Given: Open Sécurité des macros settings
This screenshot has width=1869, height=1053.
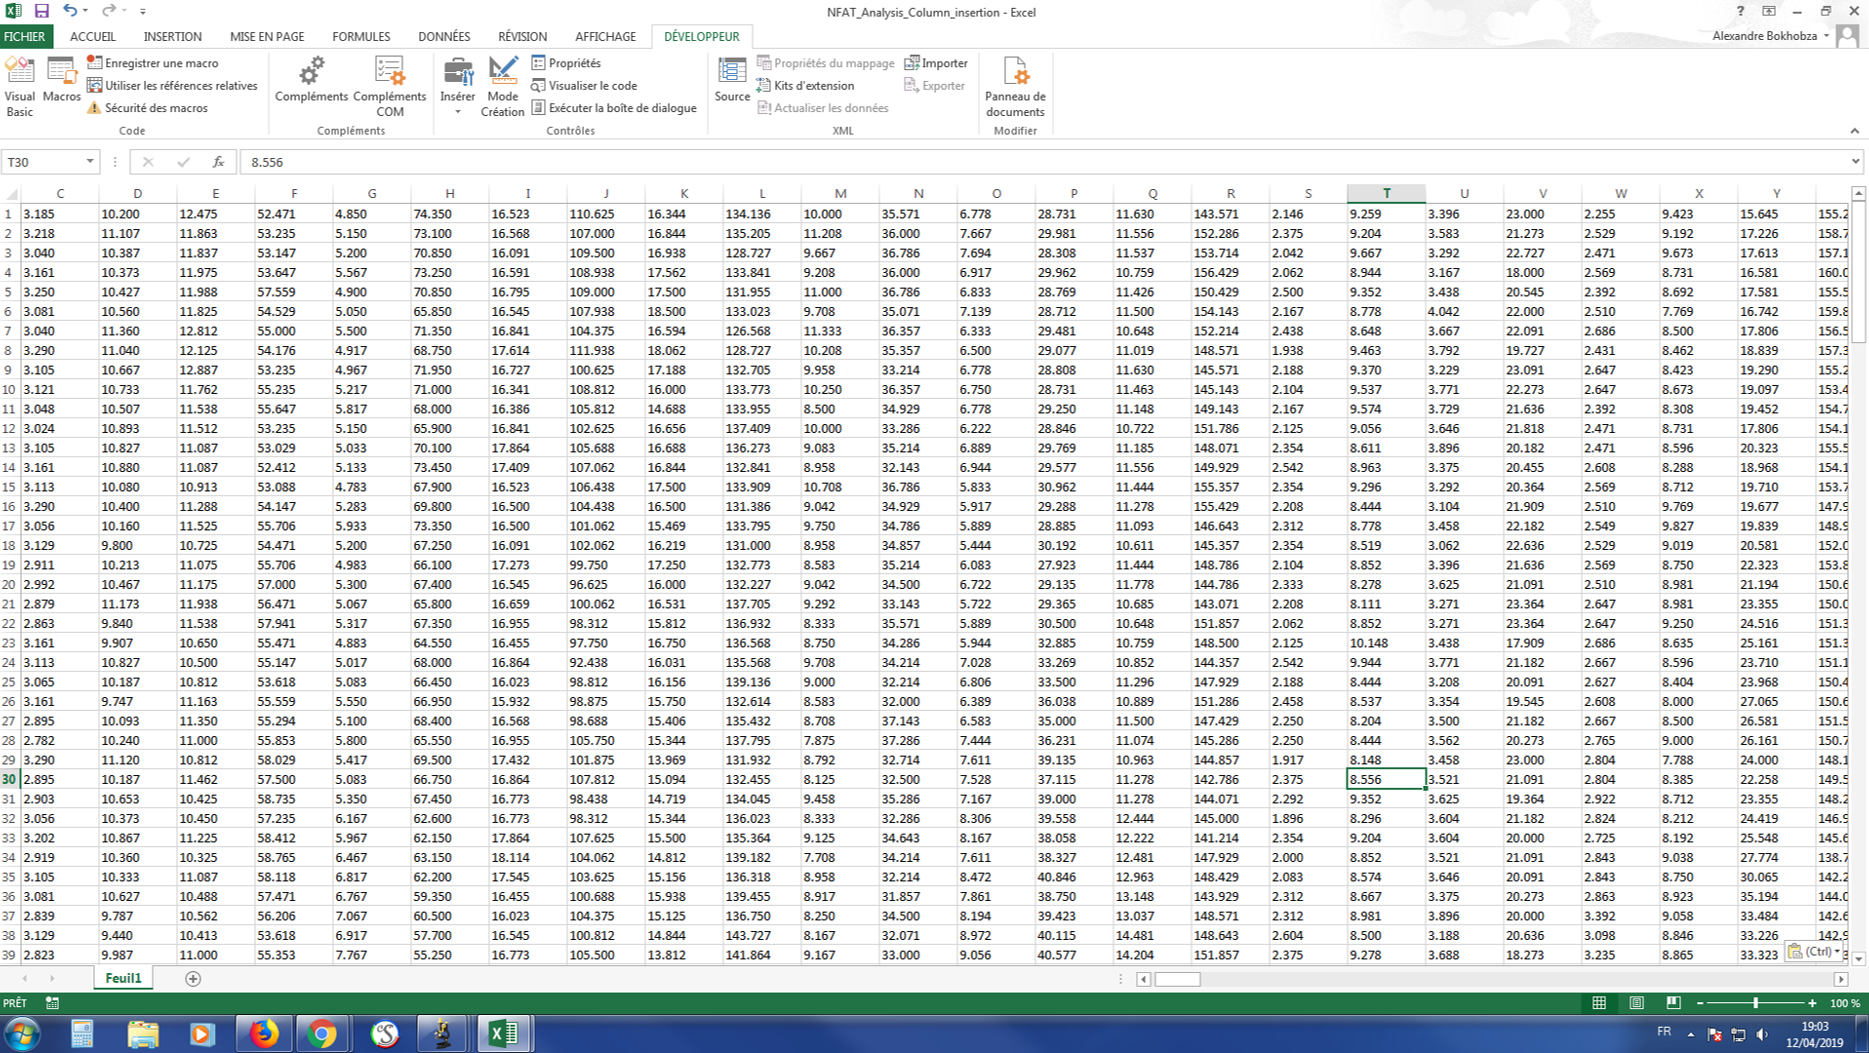Looking at the screenshot, I should [147, 108].
